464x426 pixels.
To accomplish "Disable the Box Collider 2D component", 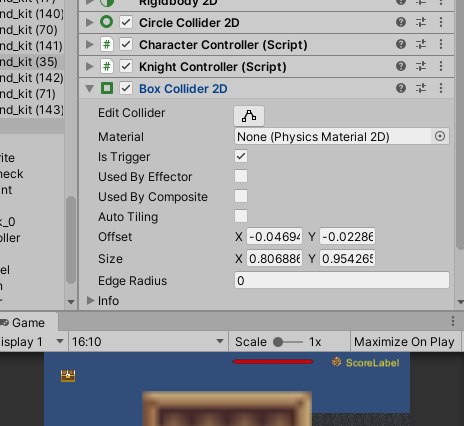I will 126,88.
